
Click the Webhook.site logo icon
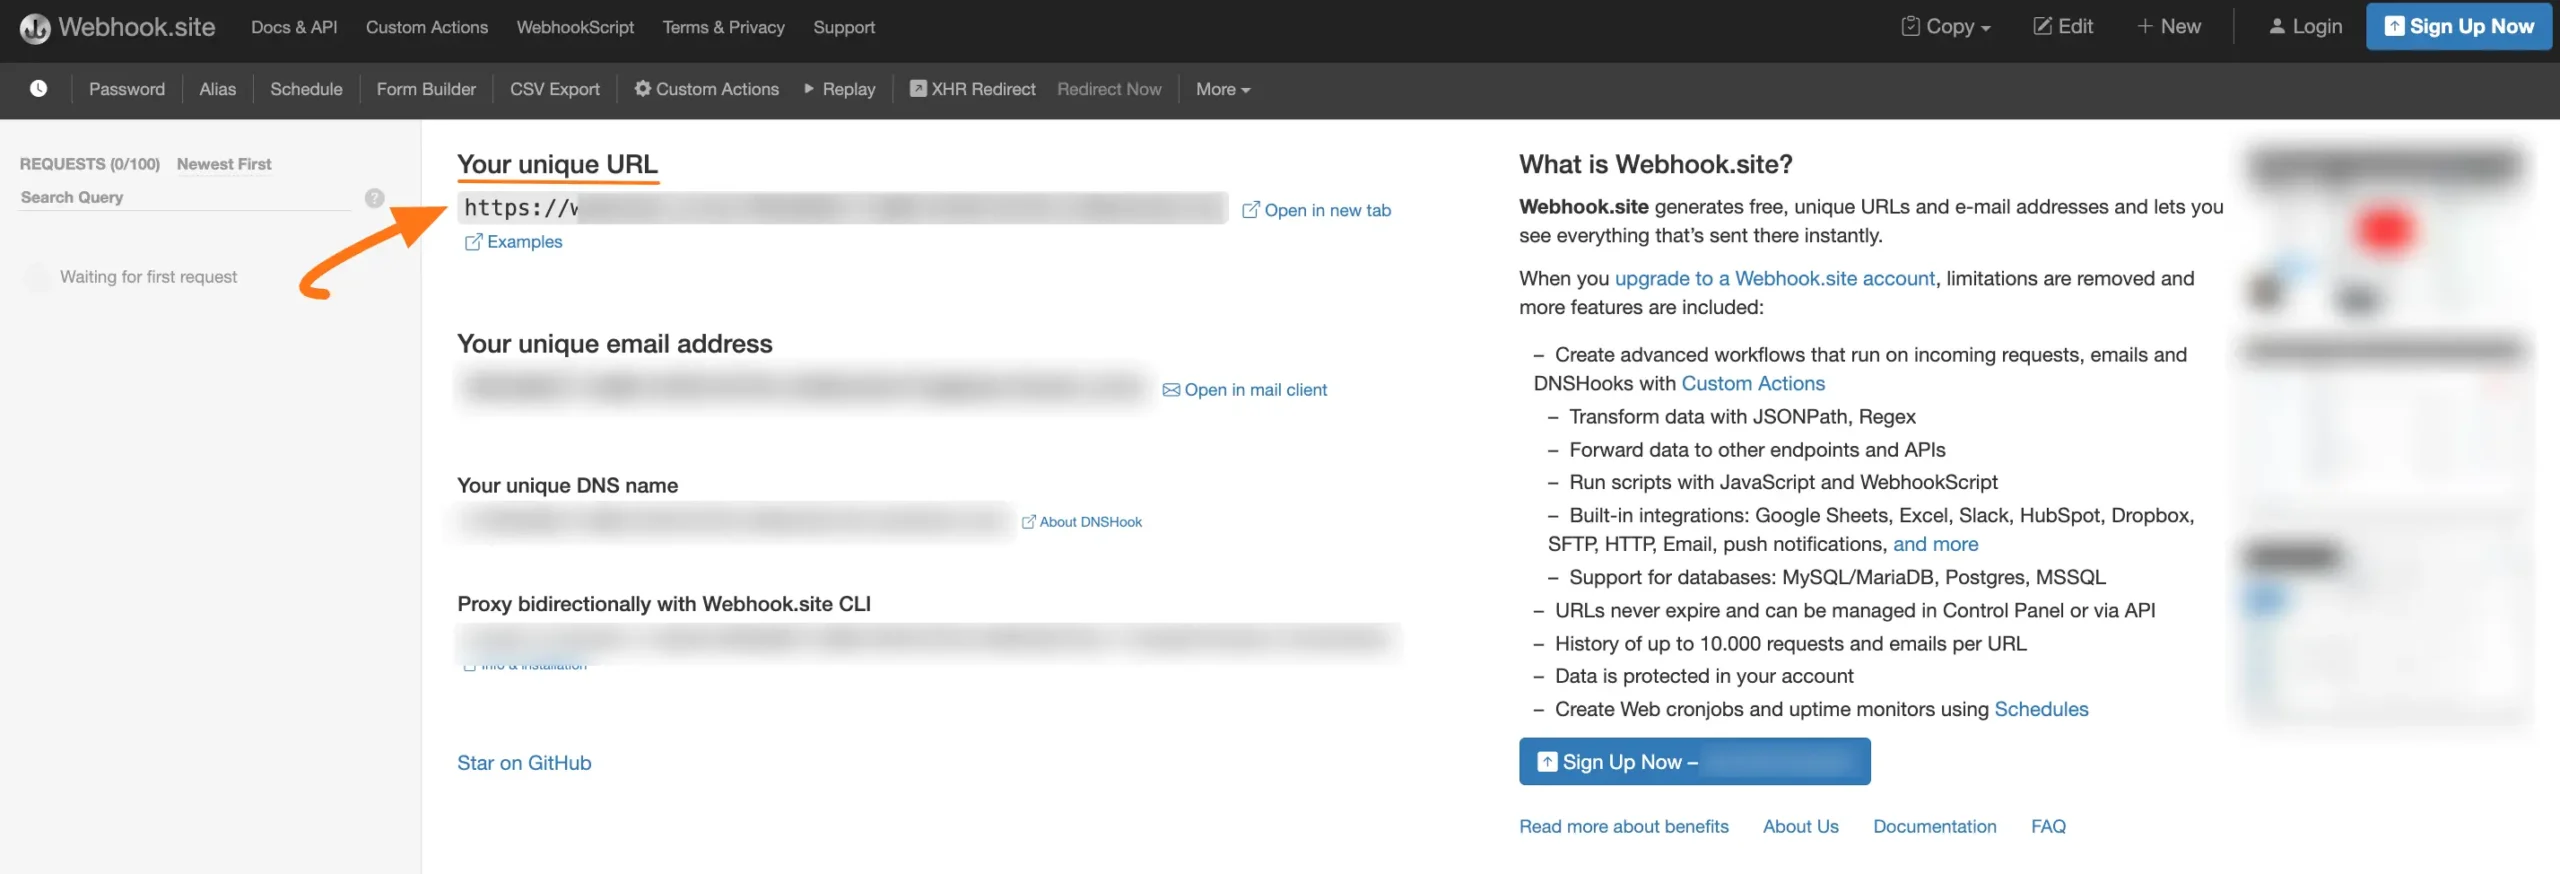35,28
